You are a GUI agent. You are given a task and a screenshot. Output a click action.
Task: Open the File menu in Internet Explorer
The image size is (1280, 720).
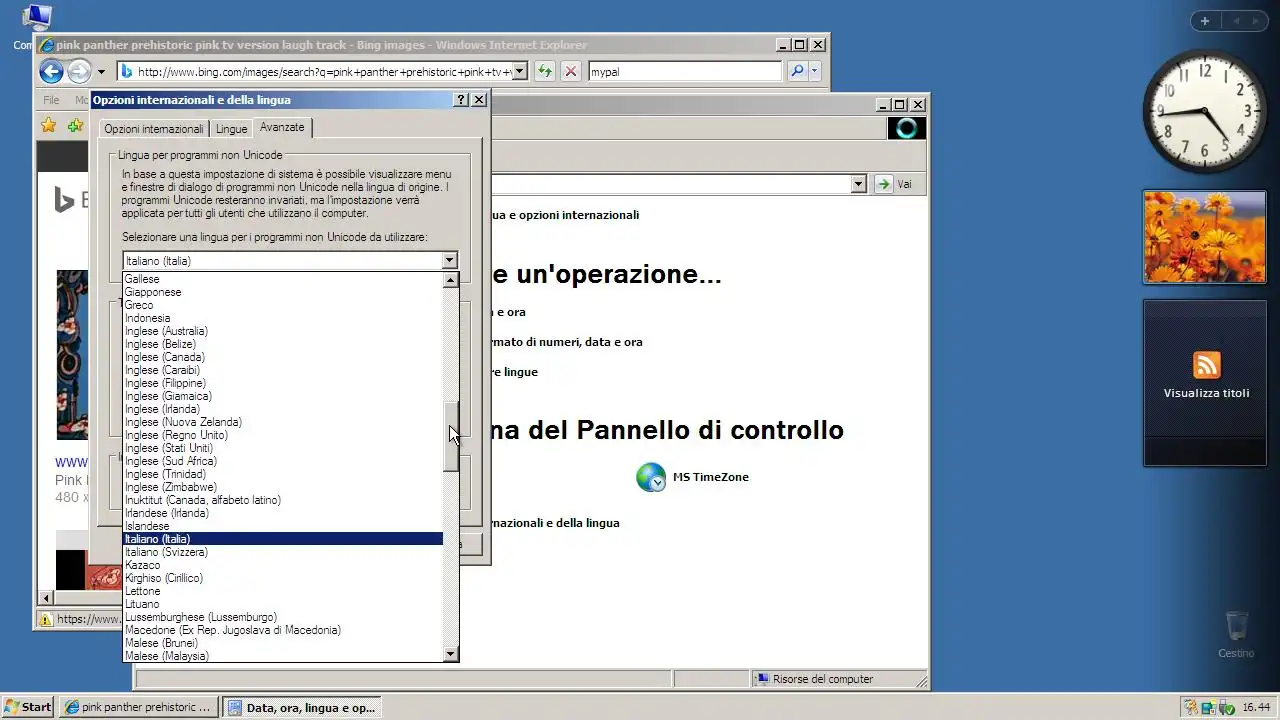[50, 100]
